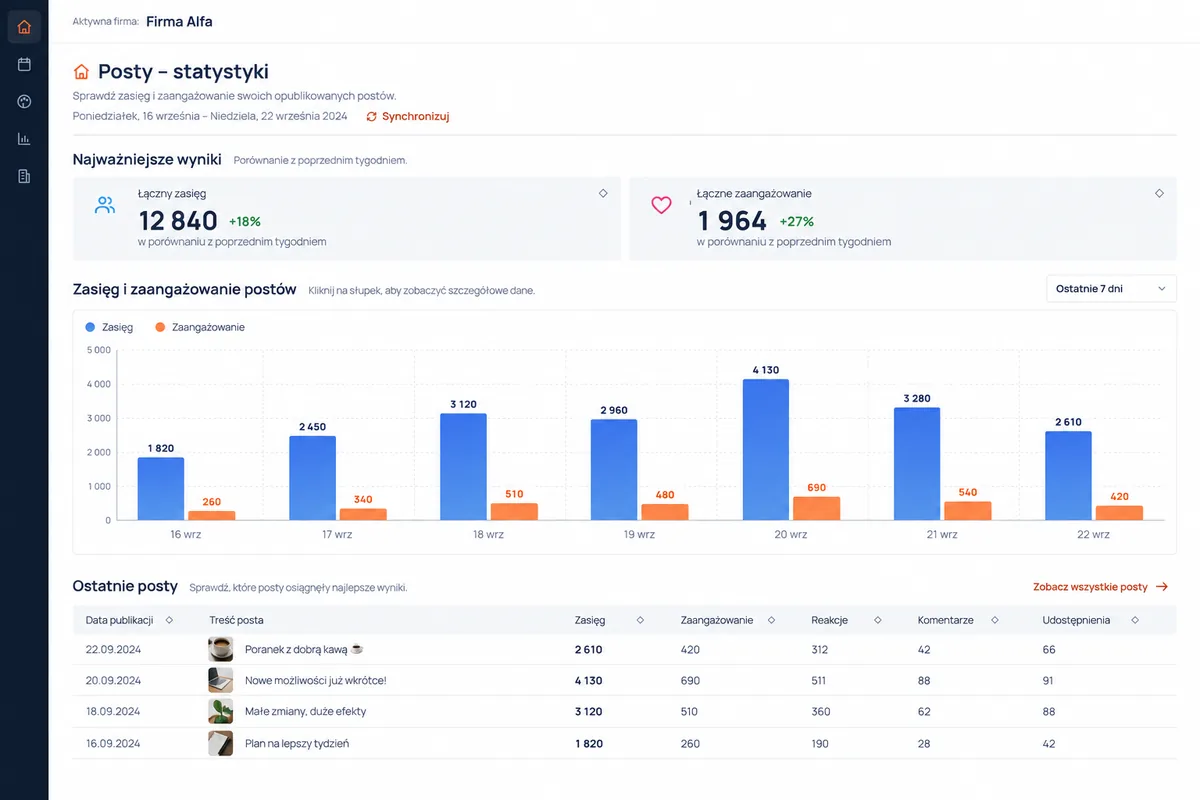Open post Małe zmiany, duże efekty
Image resolution: width=1200 pixels, height=800 pixels.
coord(306,712)
